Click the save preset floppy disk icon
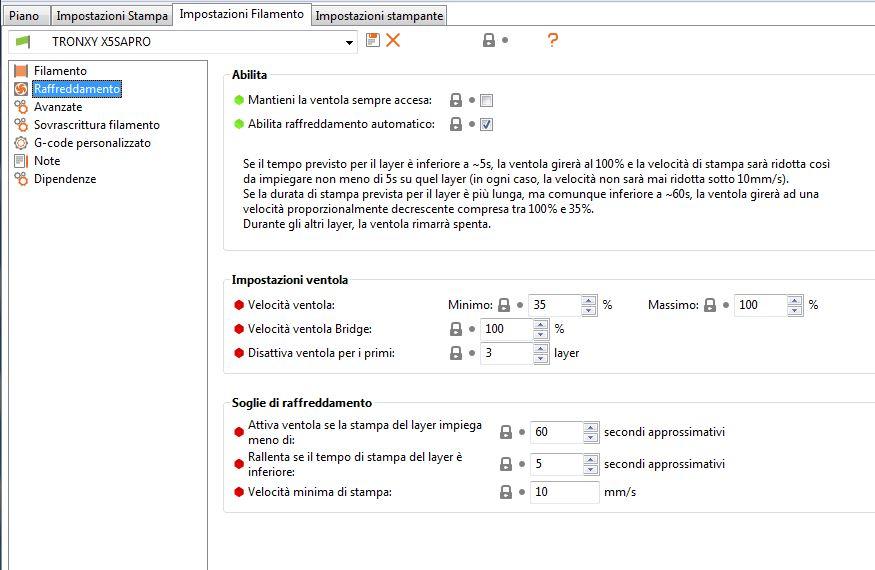This screenshot has height=570, width=875. click(373, 40)
